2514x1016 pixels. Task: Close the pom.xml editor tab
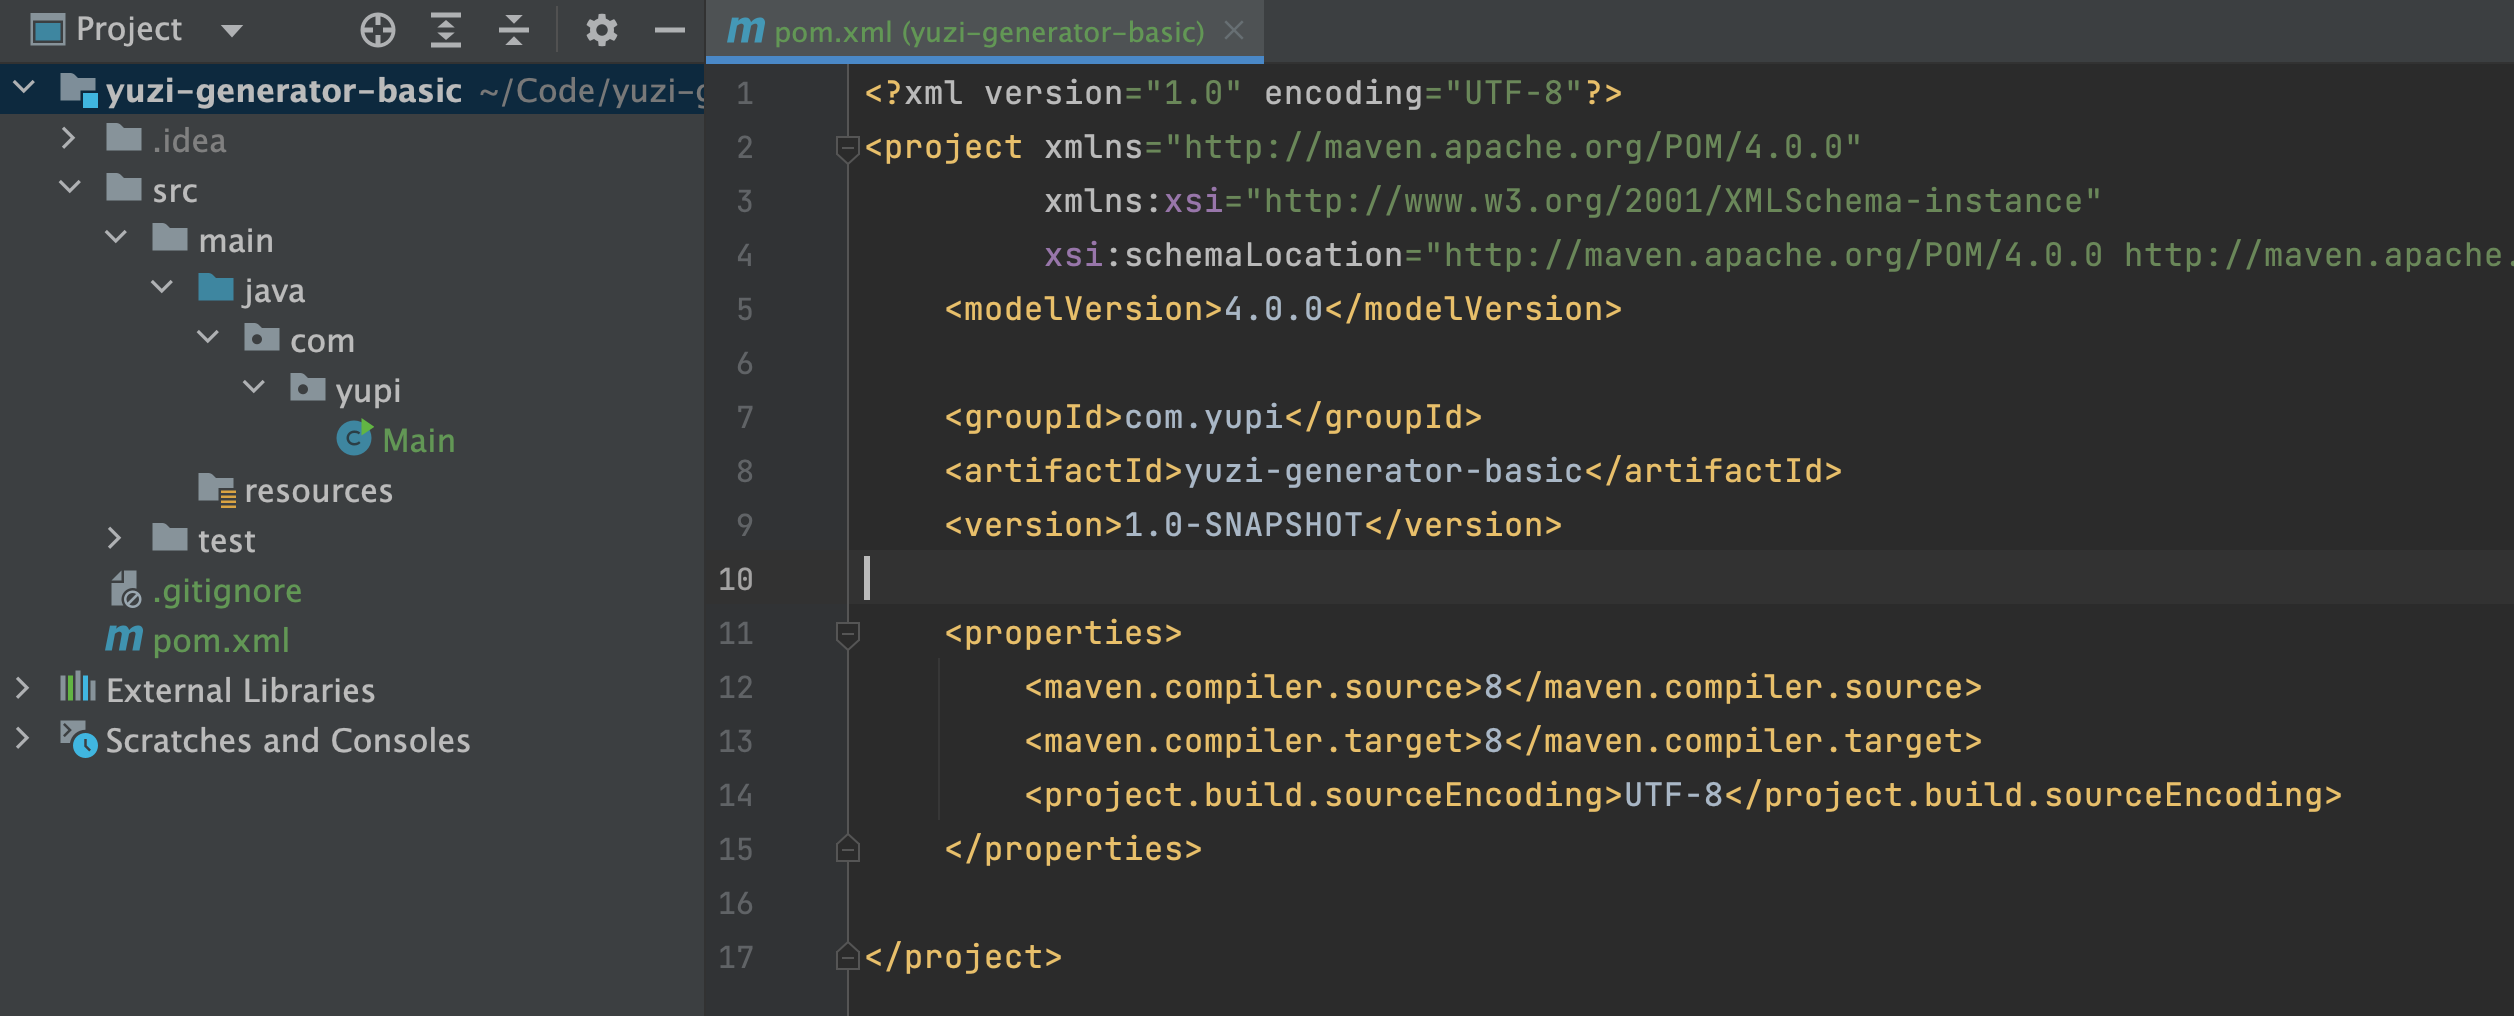tap(1234, 30)
